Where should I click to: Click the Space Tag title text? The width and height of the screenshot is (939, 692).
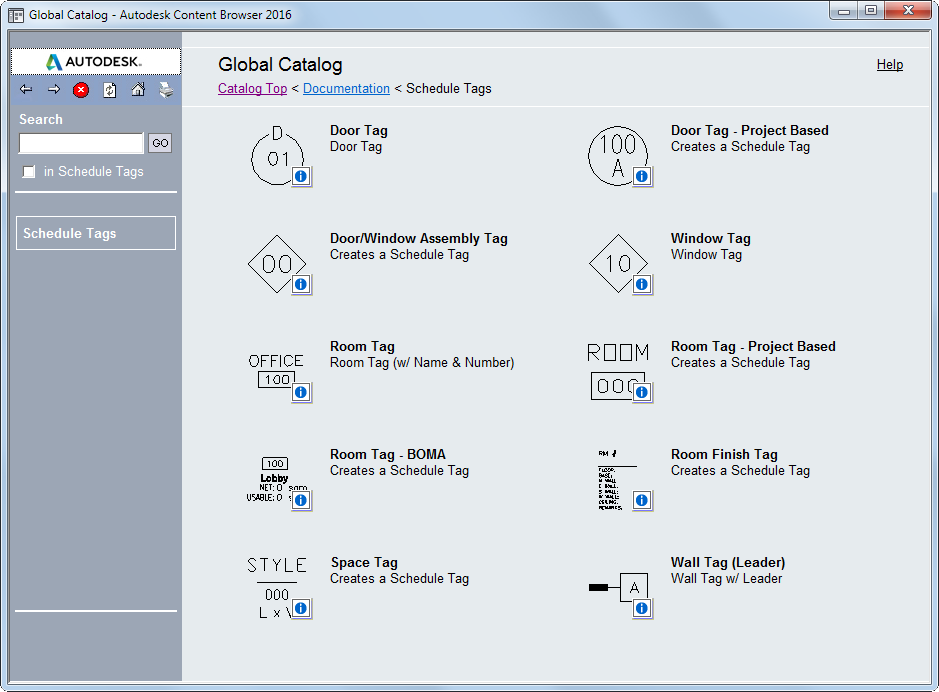coord(364,563)
